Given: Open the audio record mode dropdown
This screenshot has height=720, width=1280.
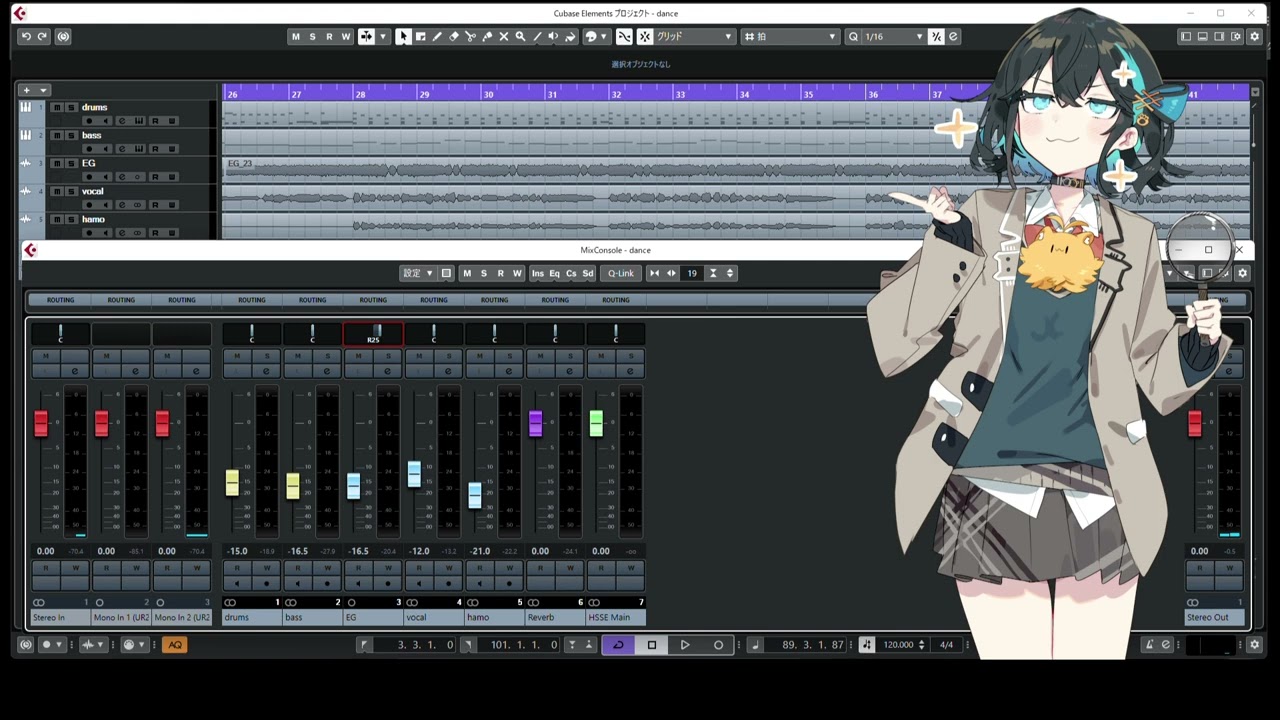Looking at the screenshot, I should click(x=92, y=645).
